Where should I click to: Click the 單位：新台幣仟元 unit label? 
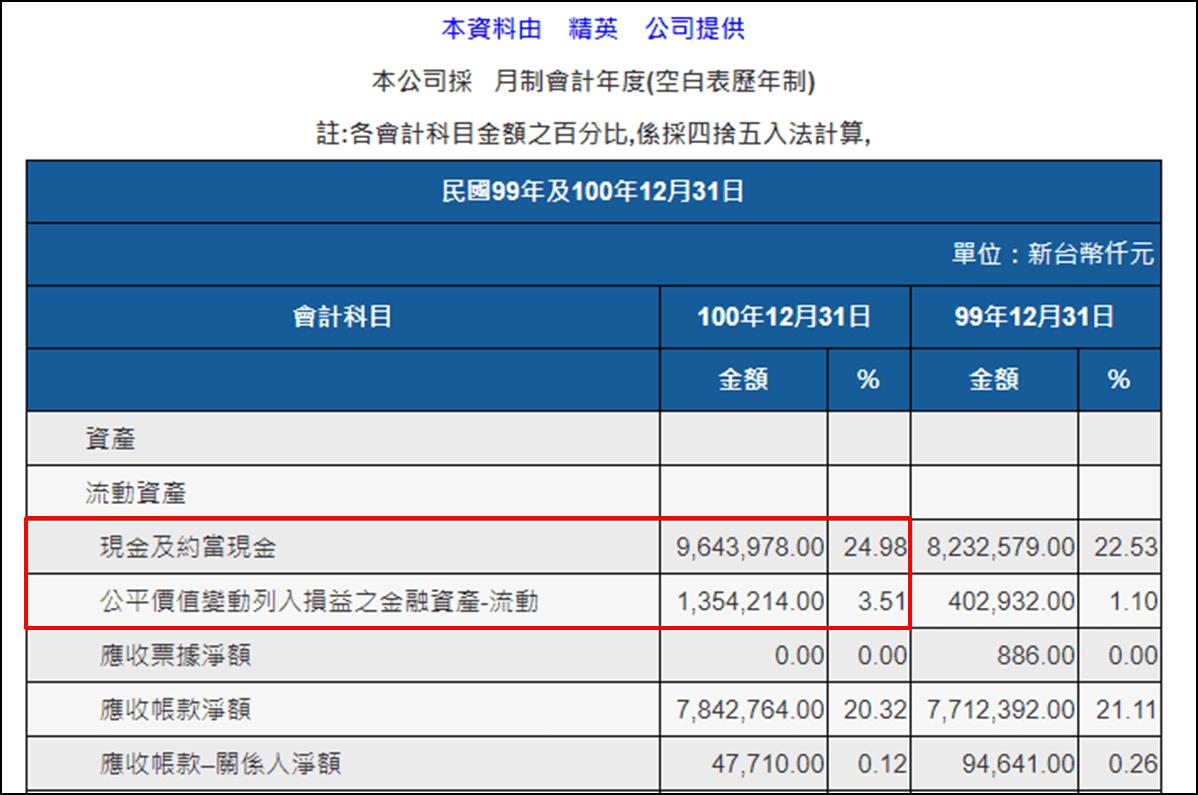pos(1053,254)
